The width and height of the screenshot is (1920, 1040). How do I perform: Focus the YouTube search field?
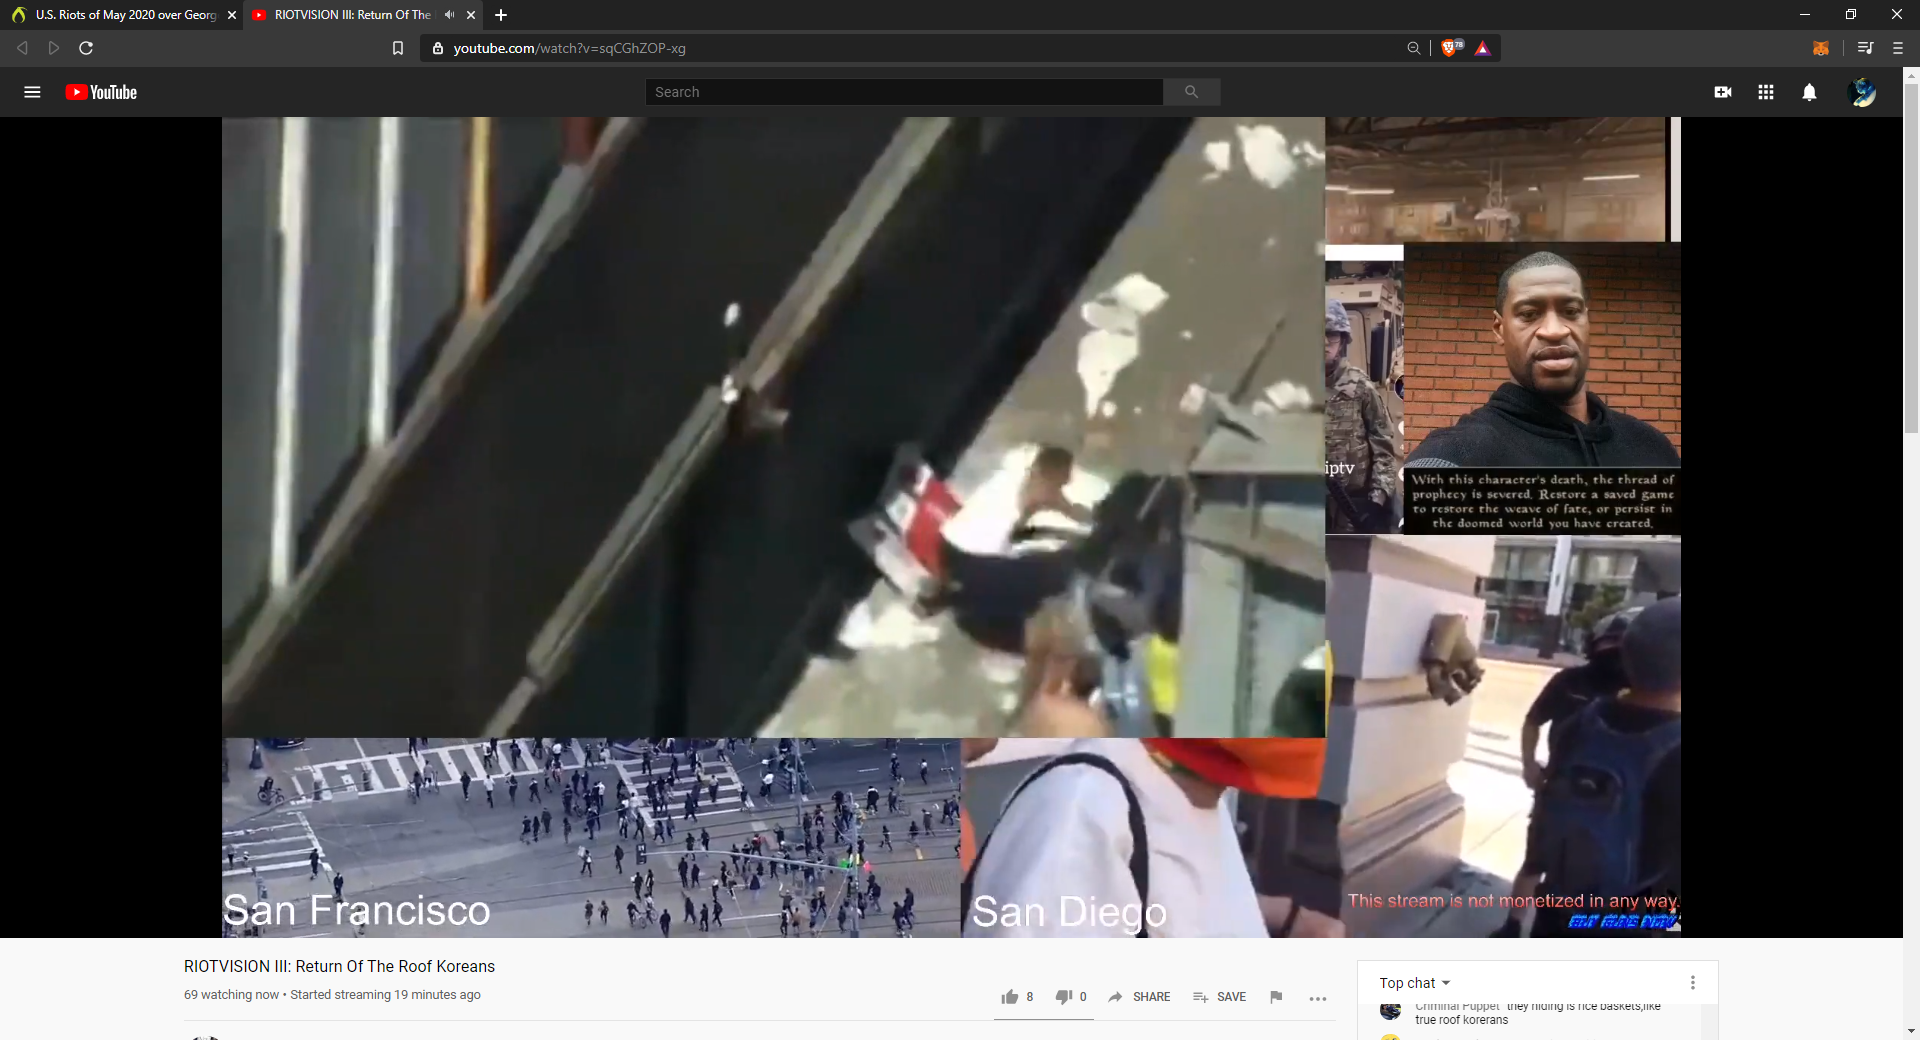click(x=904, y=92)
